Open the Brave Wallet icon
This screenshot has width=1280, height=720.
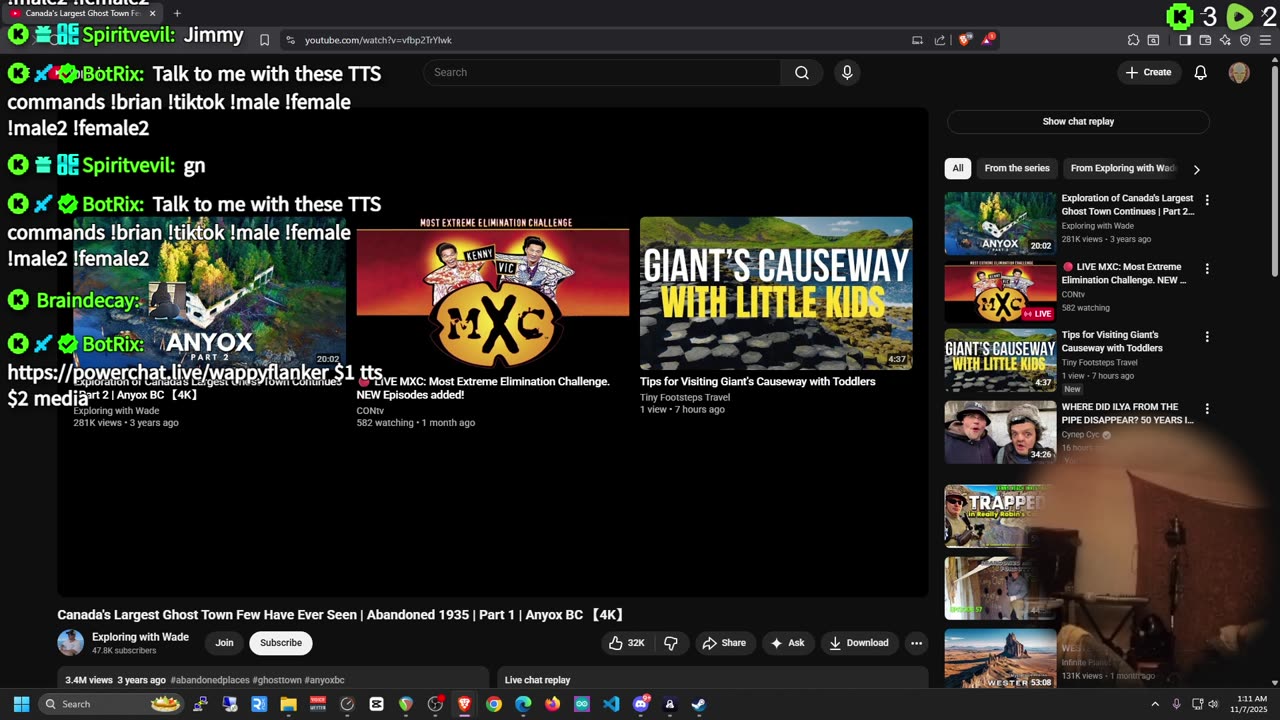tap(1205, 40)
